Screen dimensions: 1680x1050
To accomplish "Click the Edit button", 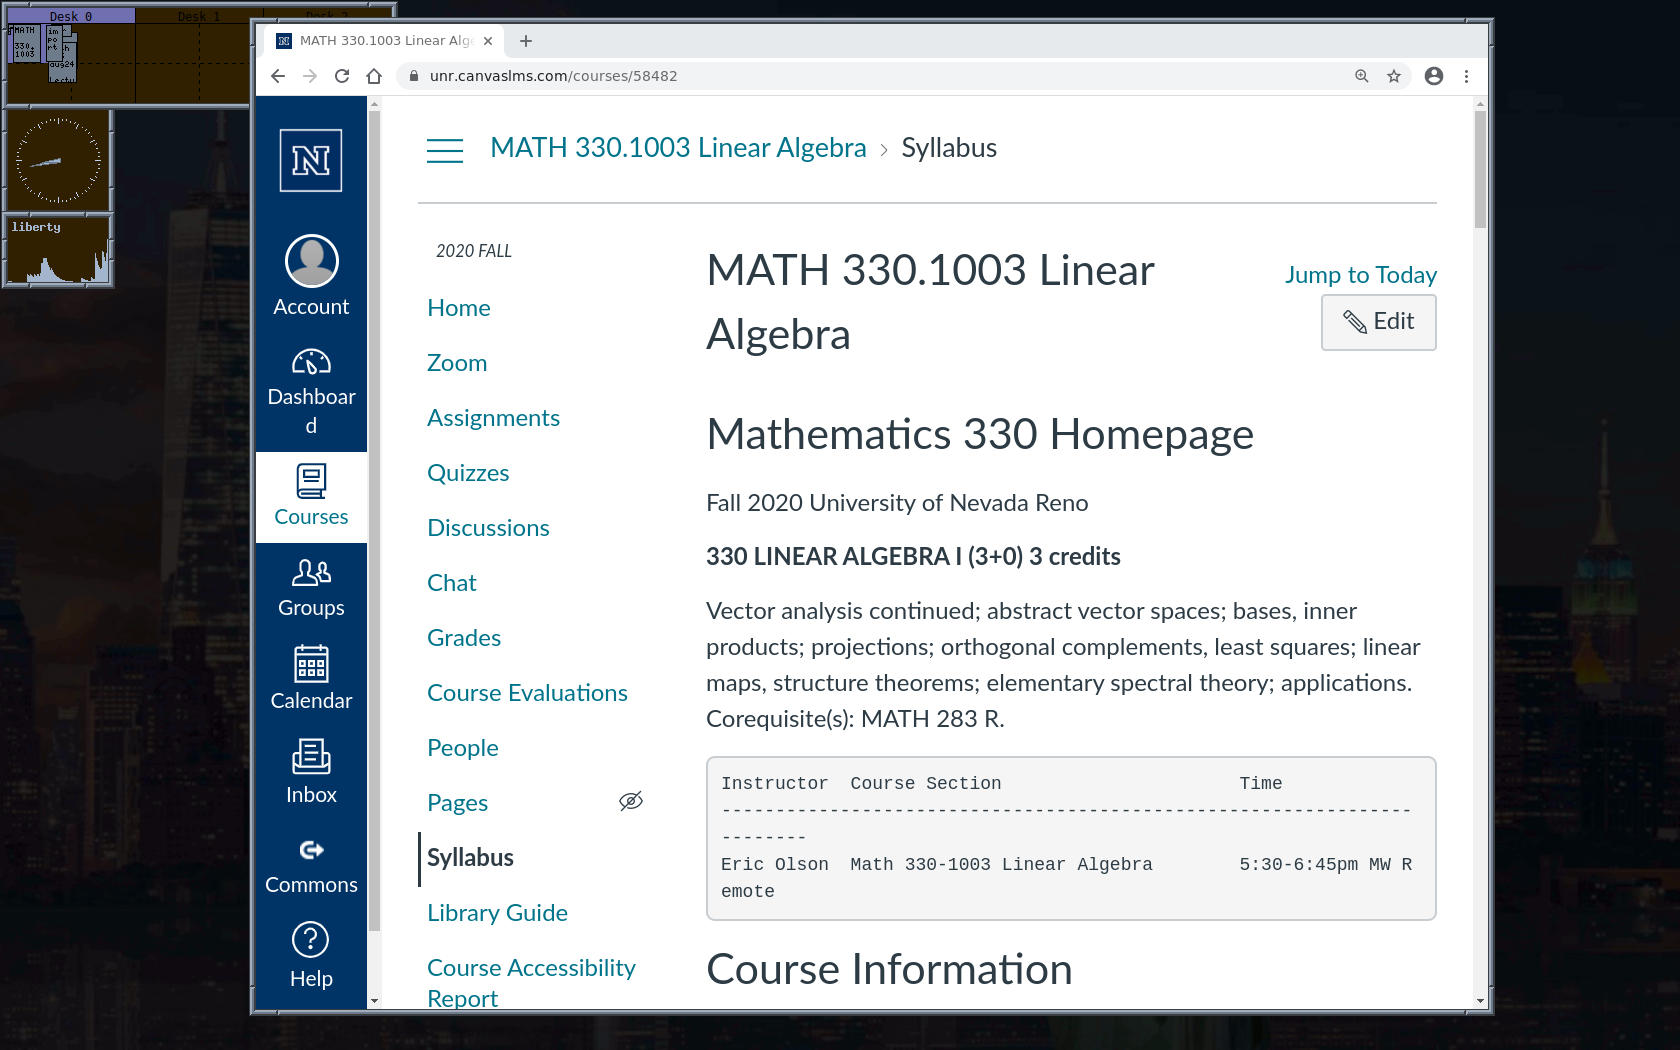I will [x=1378, y=322].
